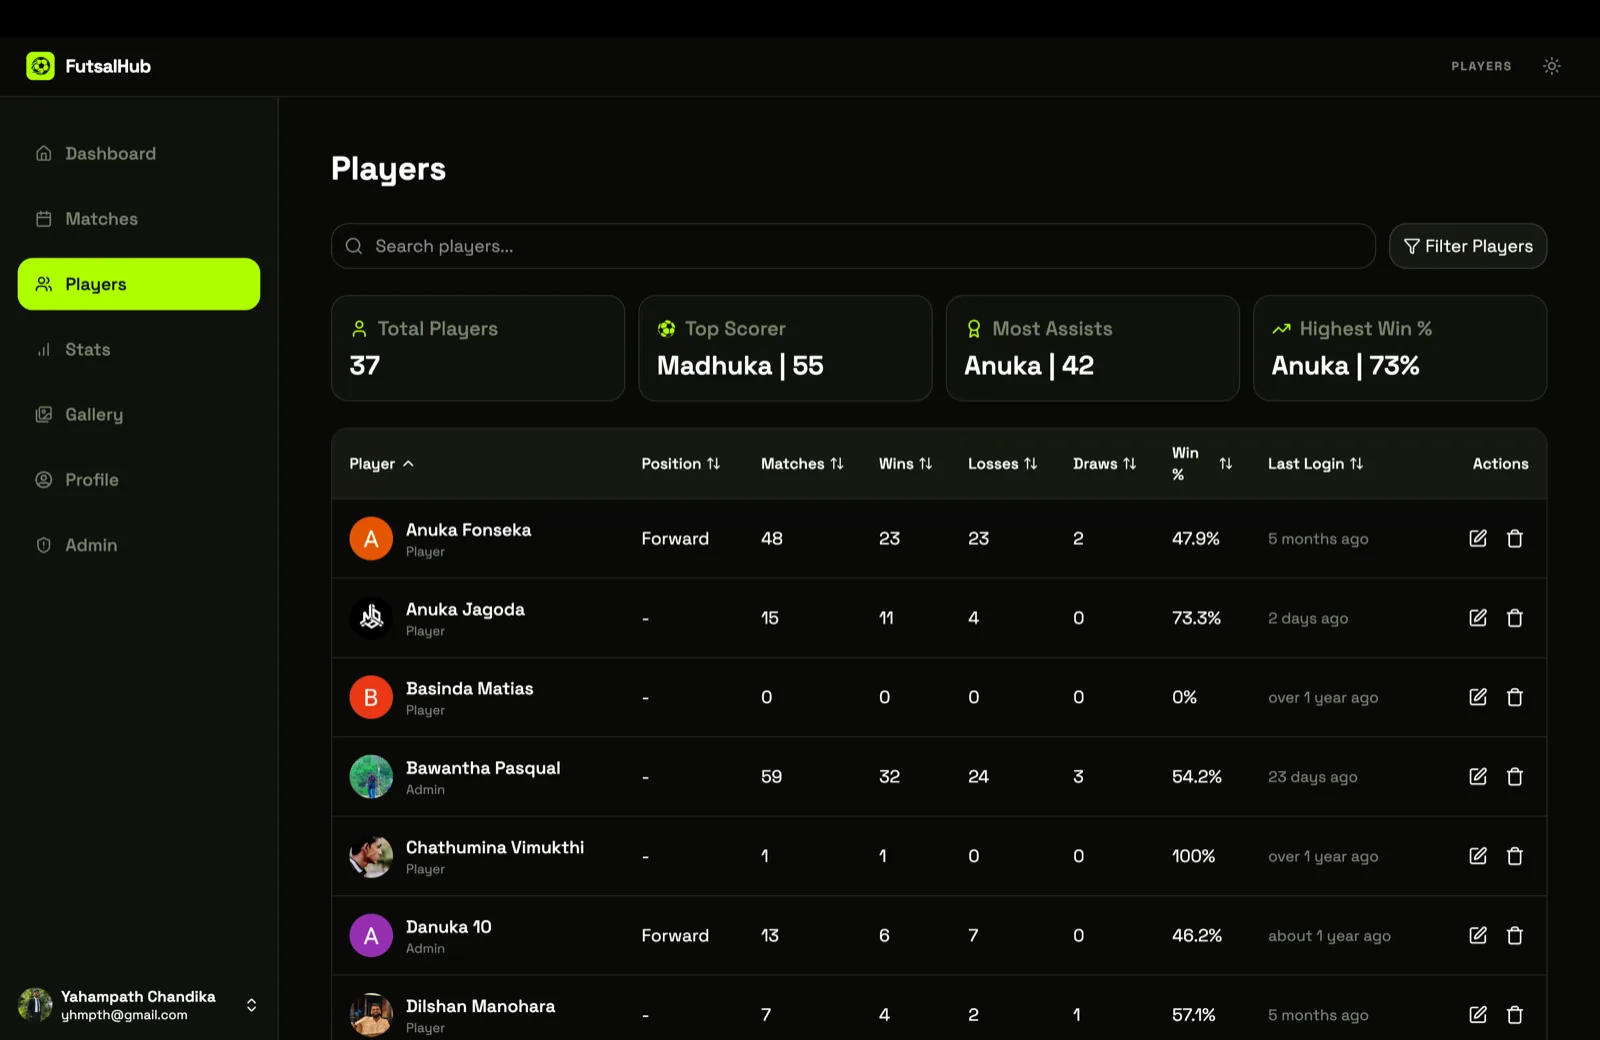Viewport: 1600px width, 1040px height.
Task: Edit Bawantha Pasqual's record
Action: 1478,776
